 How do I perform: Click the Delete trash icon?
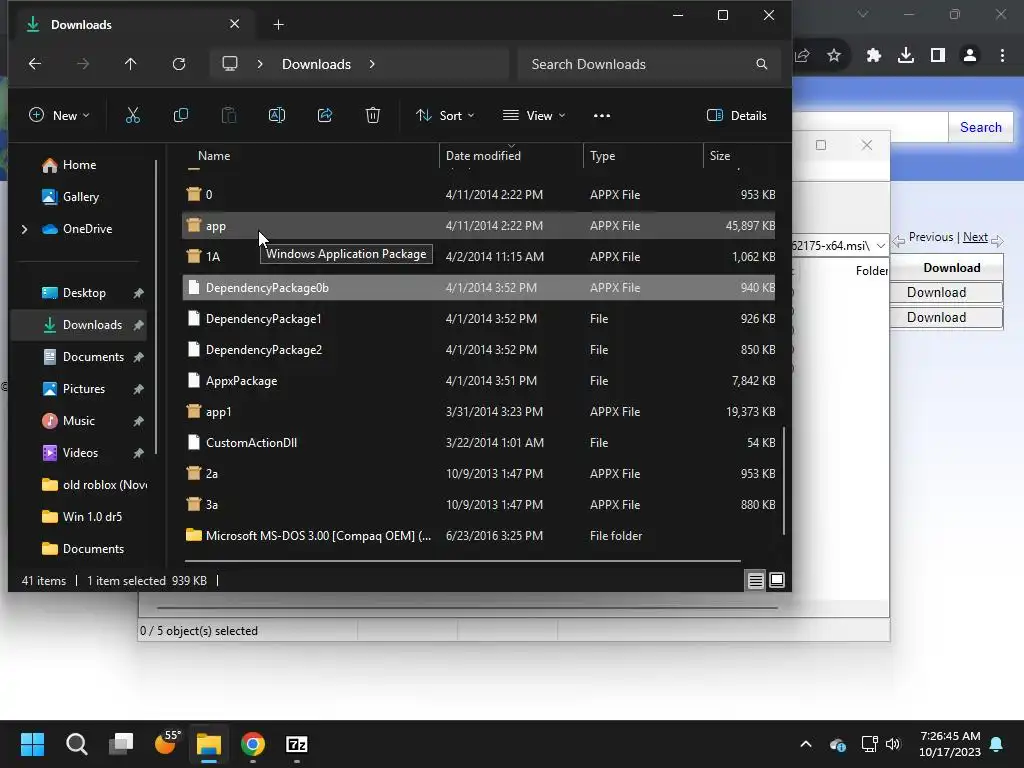coord(373,116)
